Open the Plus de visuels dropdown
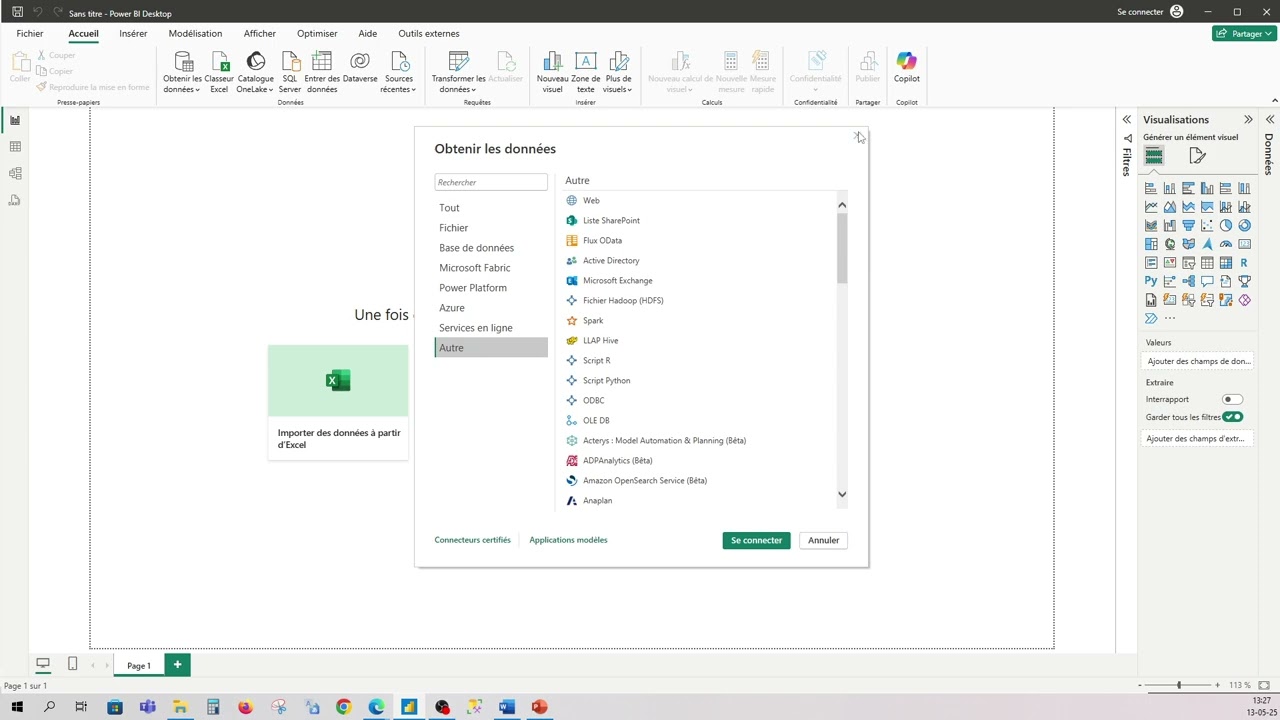1280x720 pixels. click(618, 74)
